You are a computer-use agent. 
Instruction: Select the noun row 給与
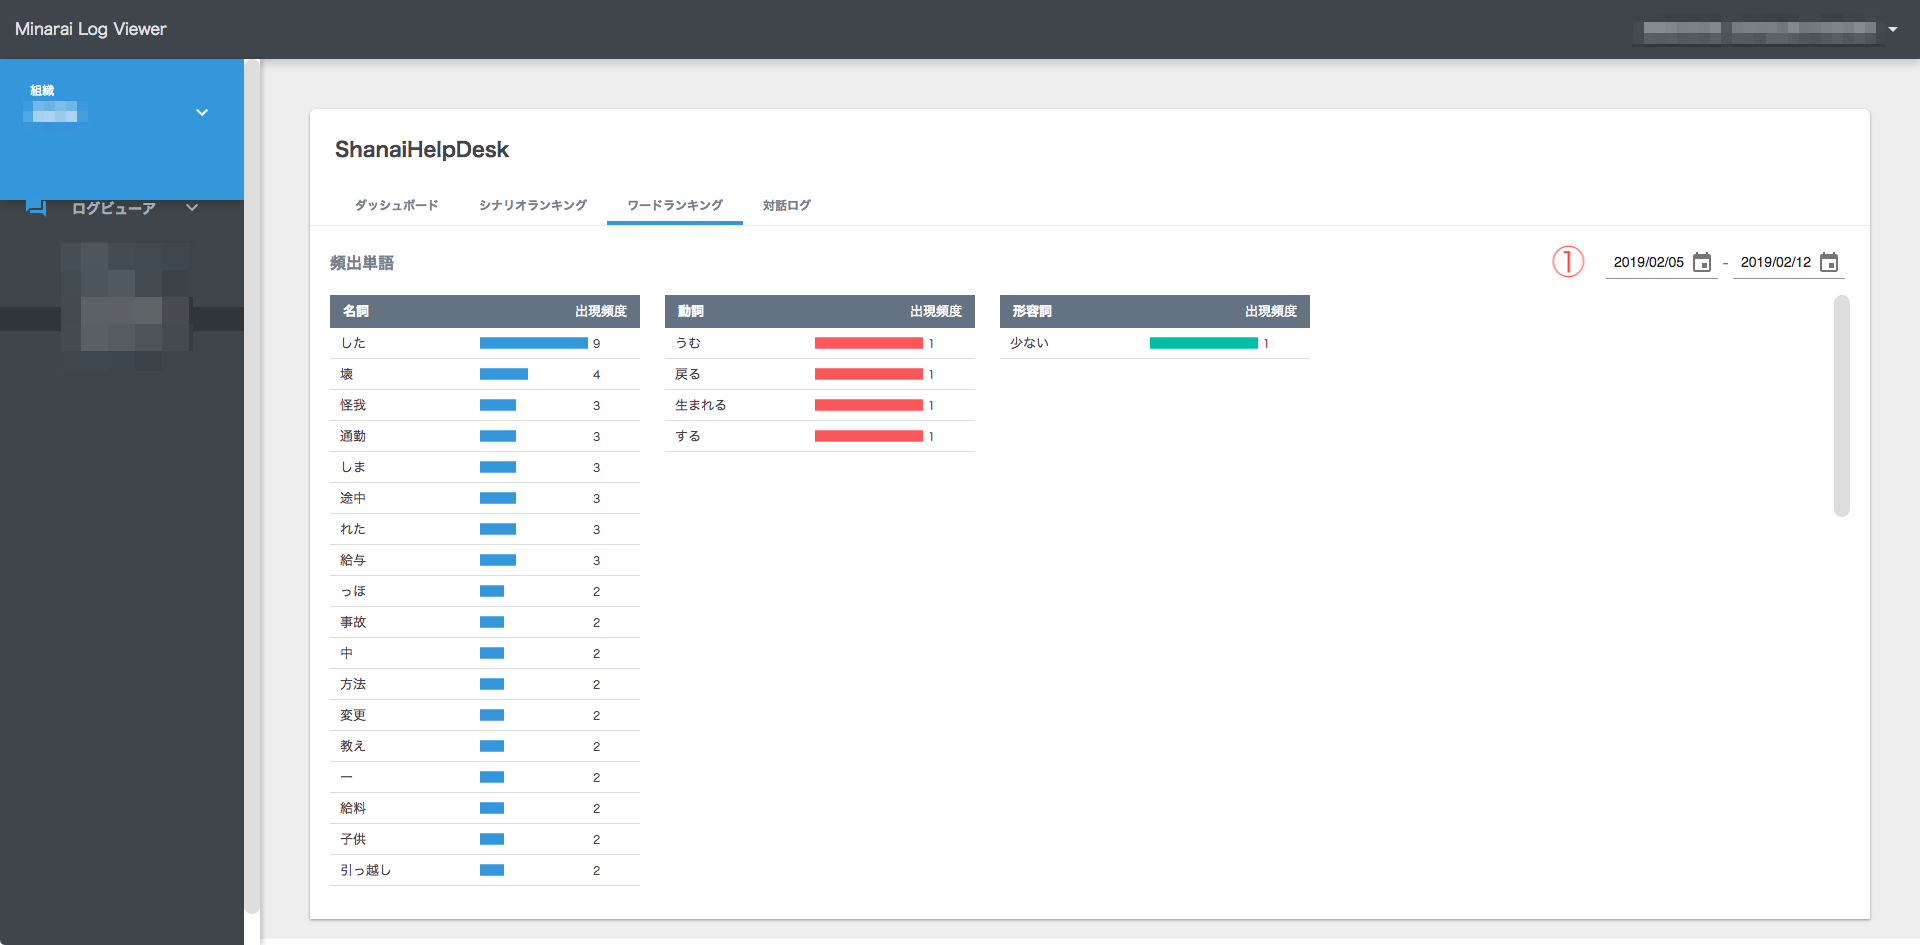tap(485, 560)
